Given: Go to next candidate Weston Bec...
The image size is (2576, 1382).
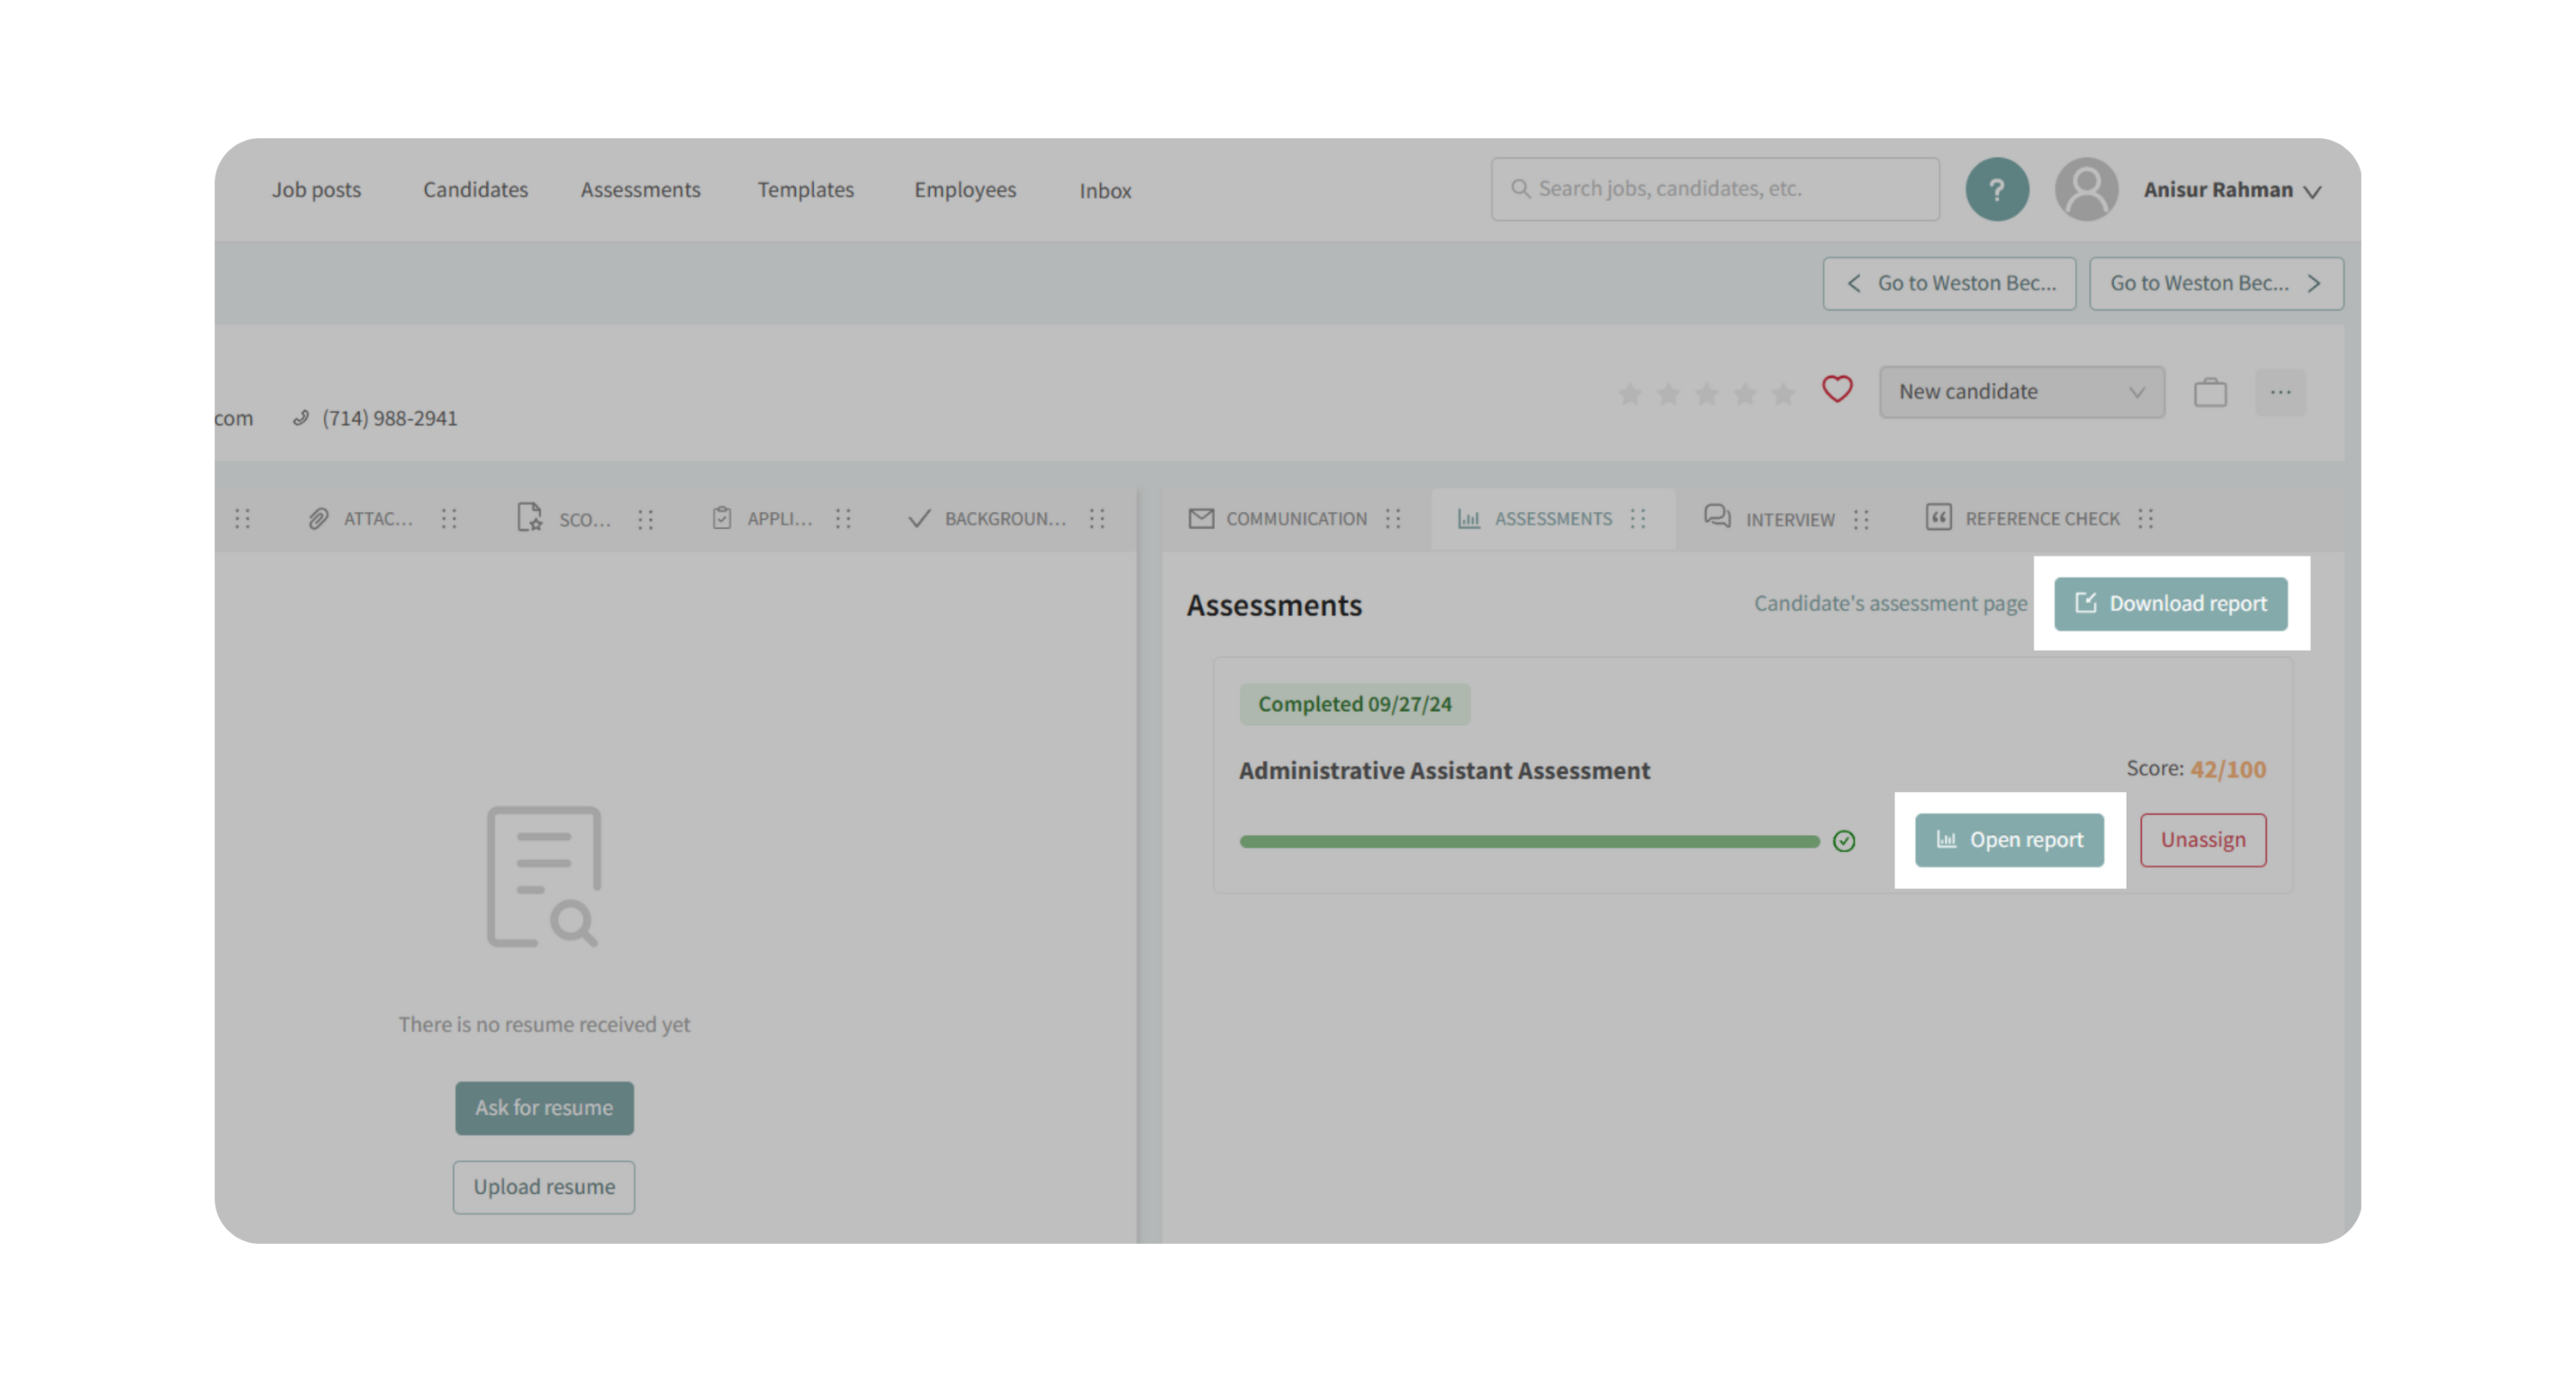Looking at the screenshot, I should click(x=2215, y=283).
